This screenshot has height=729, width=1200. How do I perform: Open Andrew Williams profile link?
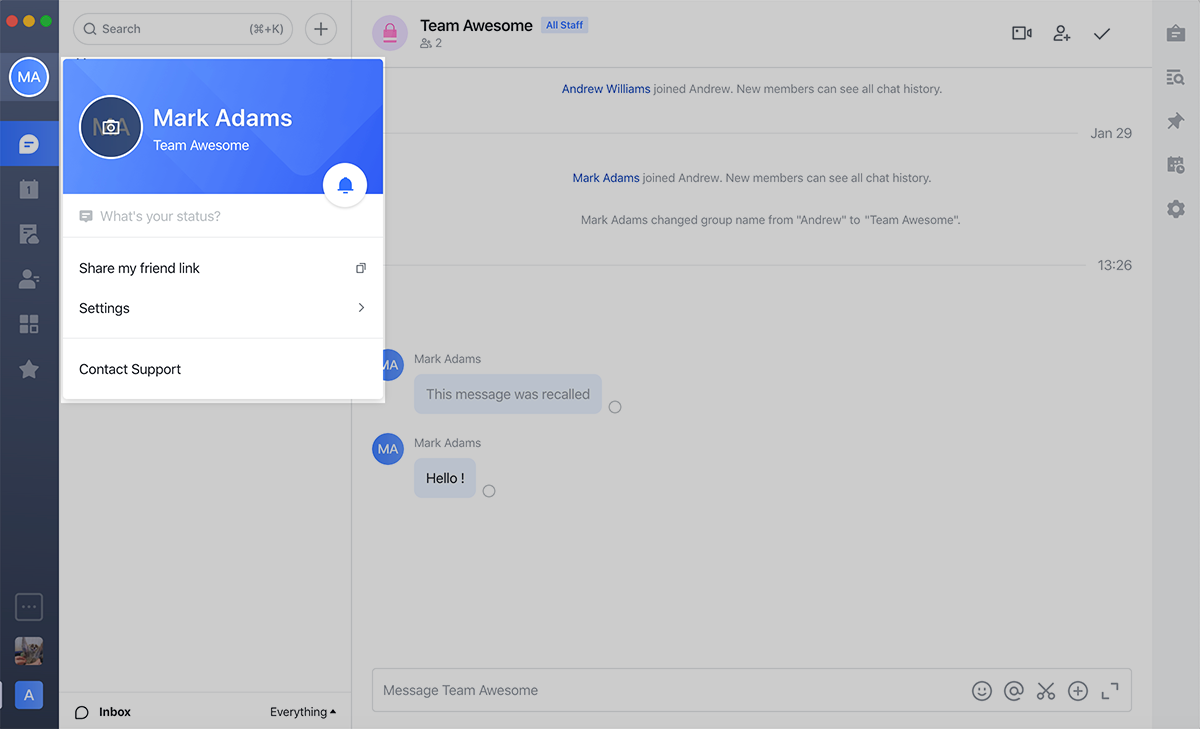coord(606,89)
